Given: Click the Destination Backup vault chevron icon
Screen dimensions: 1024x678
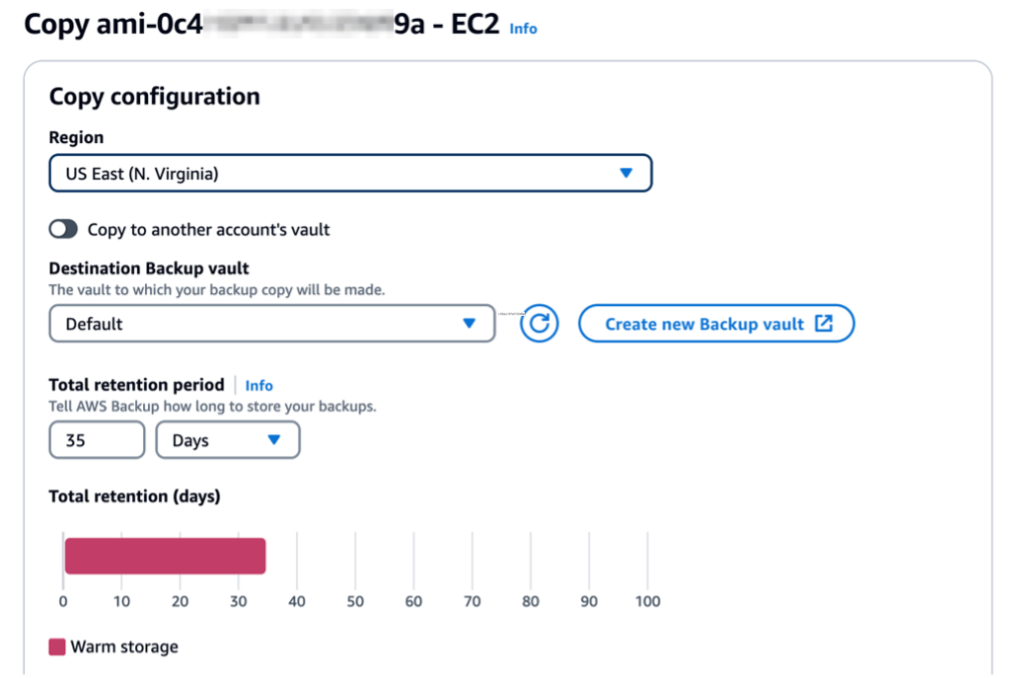Looking at the screenshot, I should [471, 323].
